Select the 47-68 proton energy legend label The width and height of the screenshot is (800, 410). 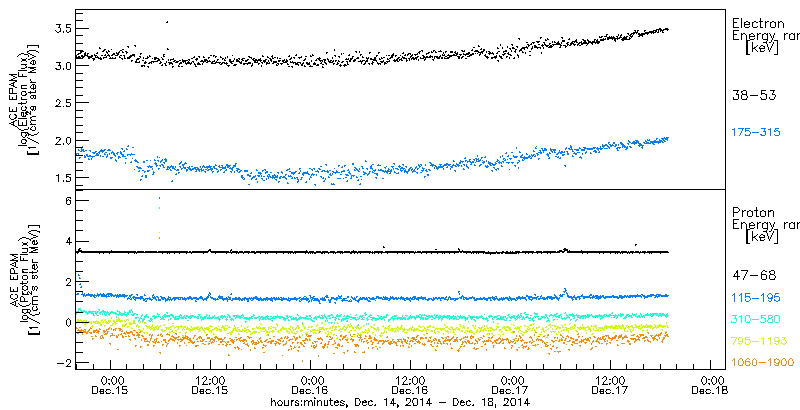pos(754,276)
